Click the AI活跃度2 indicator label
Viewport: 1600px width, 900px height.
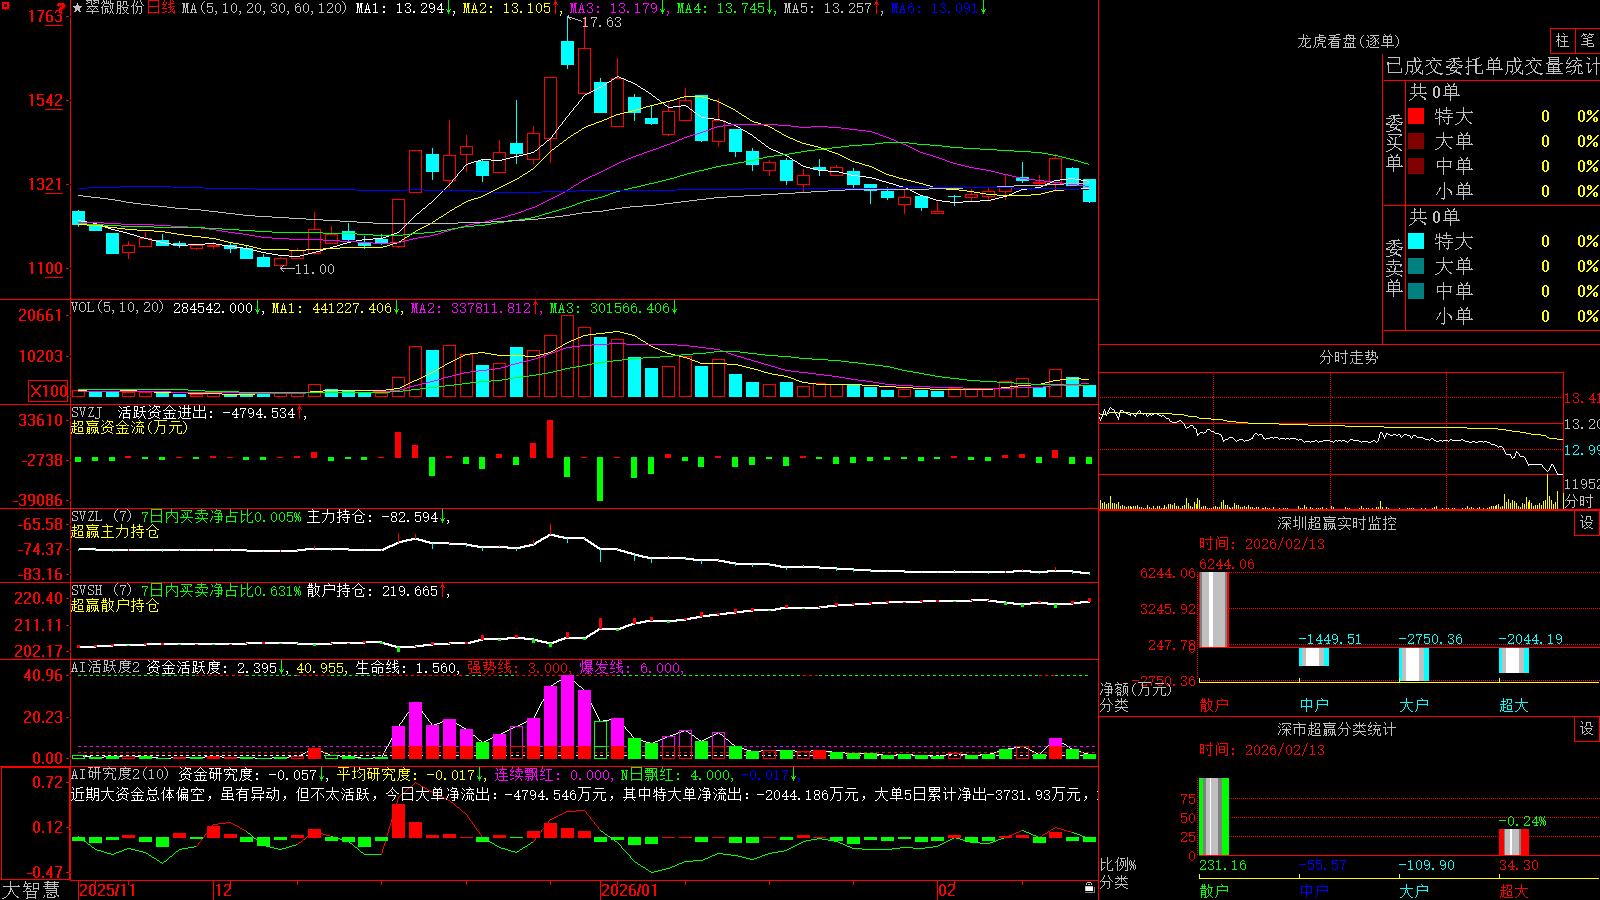(x=106, y=667)
